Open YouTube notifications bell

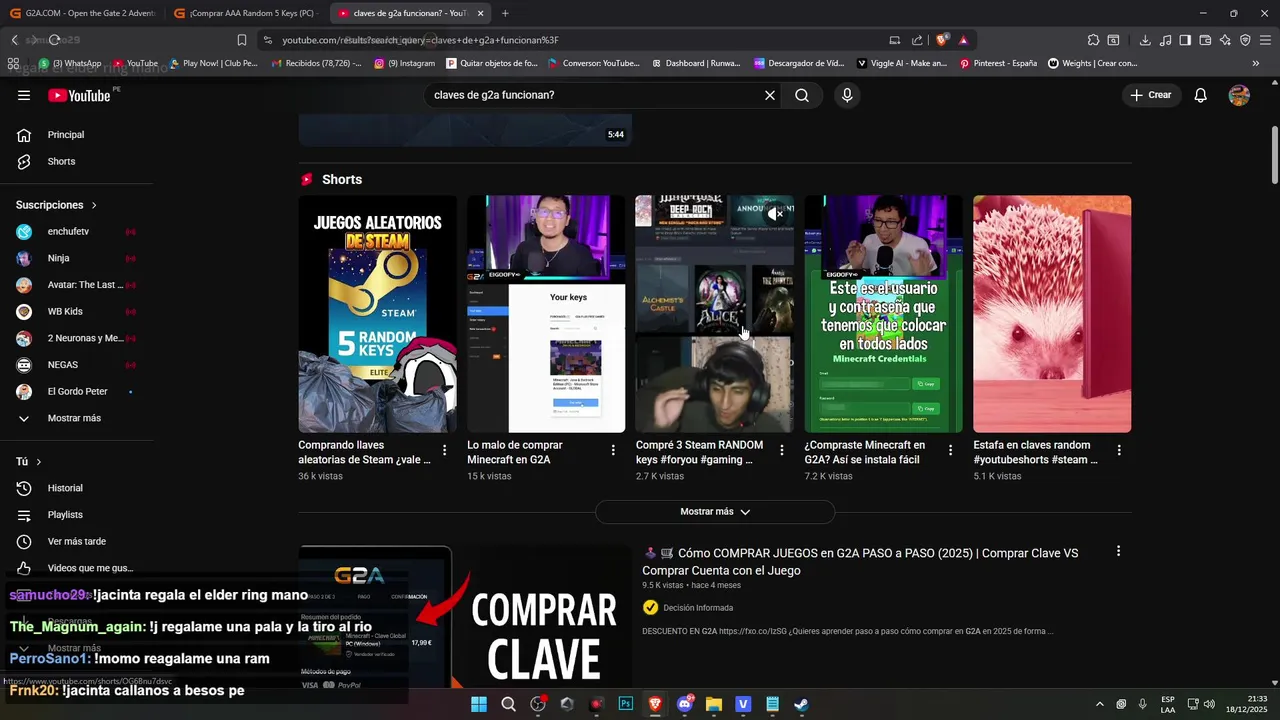point(1201,95)
